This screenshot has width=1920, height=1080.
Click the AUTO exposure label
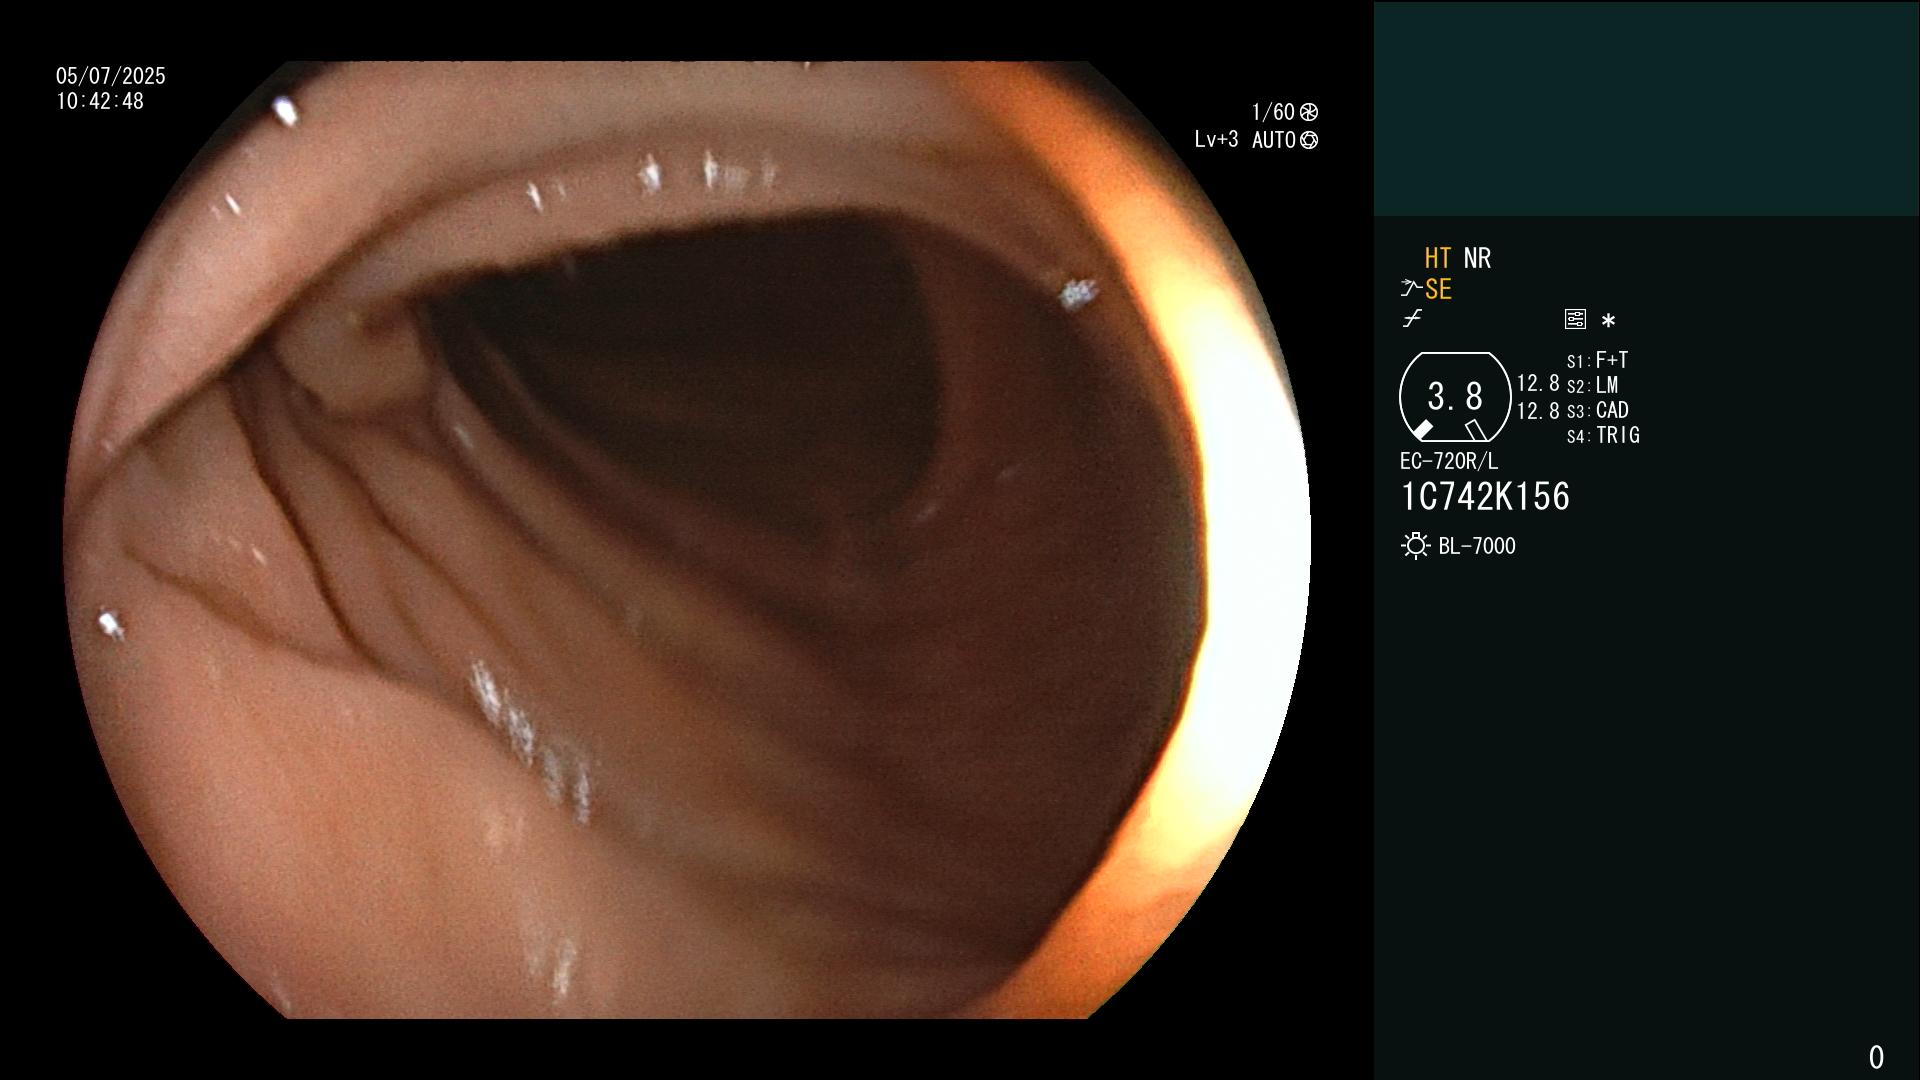[1274, 140]
